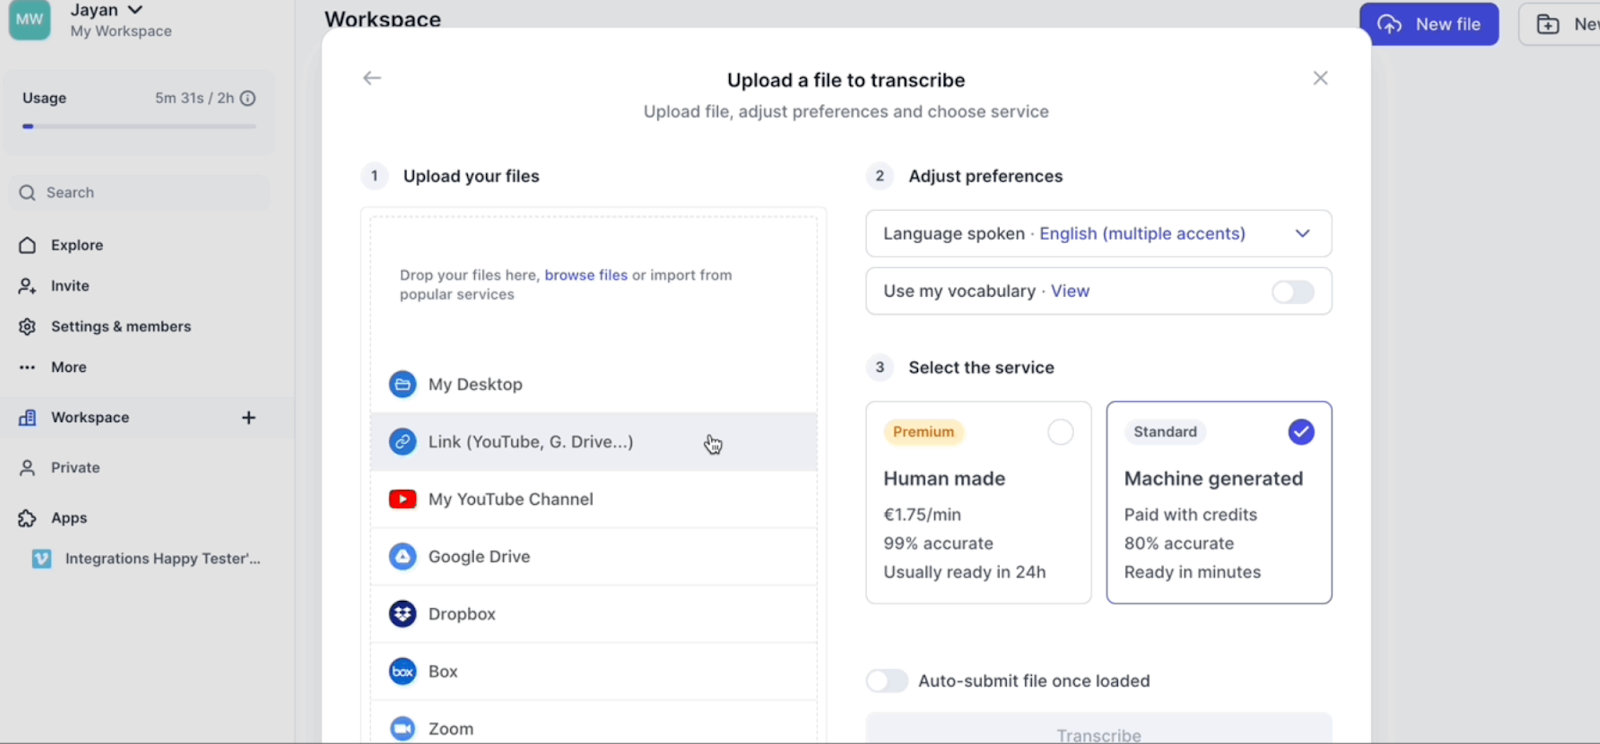Click the 'Ready in minutes' text
The image size is (1600, 744).
1192,573
